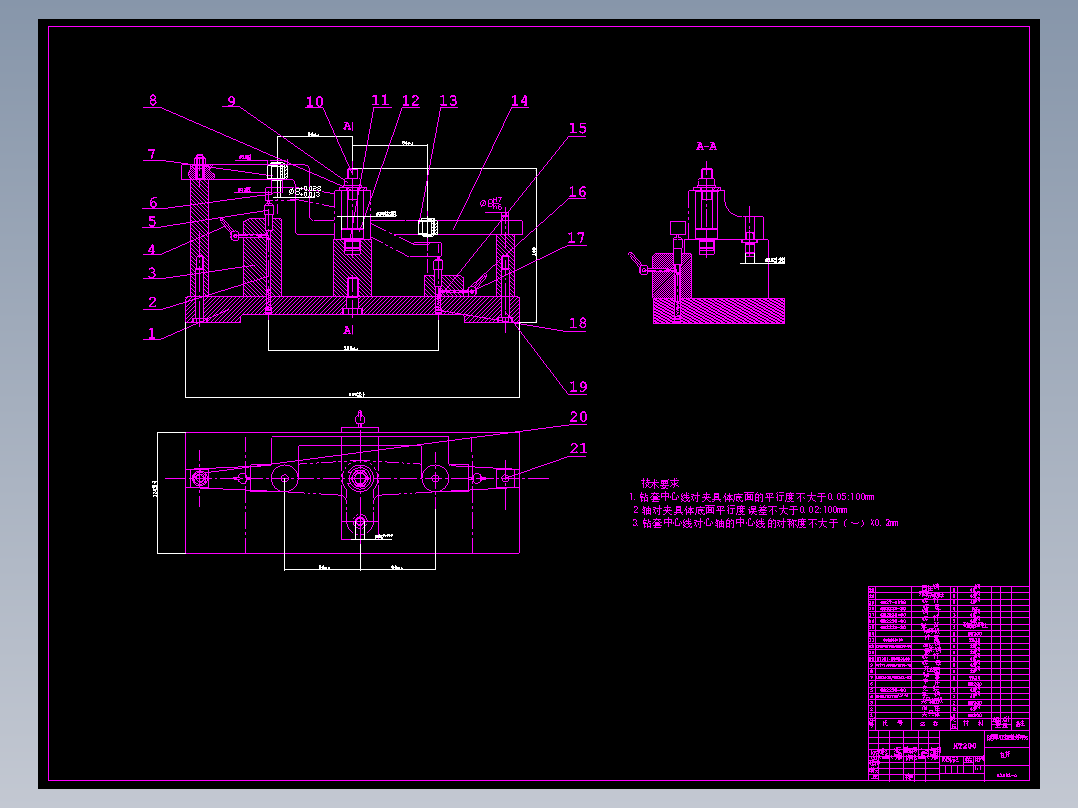Select part balloon number 21
Screen dimensions: 1078x808
coord(578,448)
